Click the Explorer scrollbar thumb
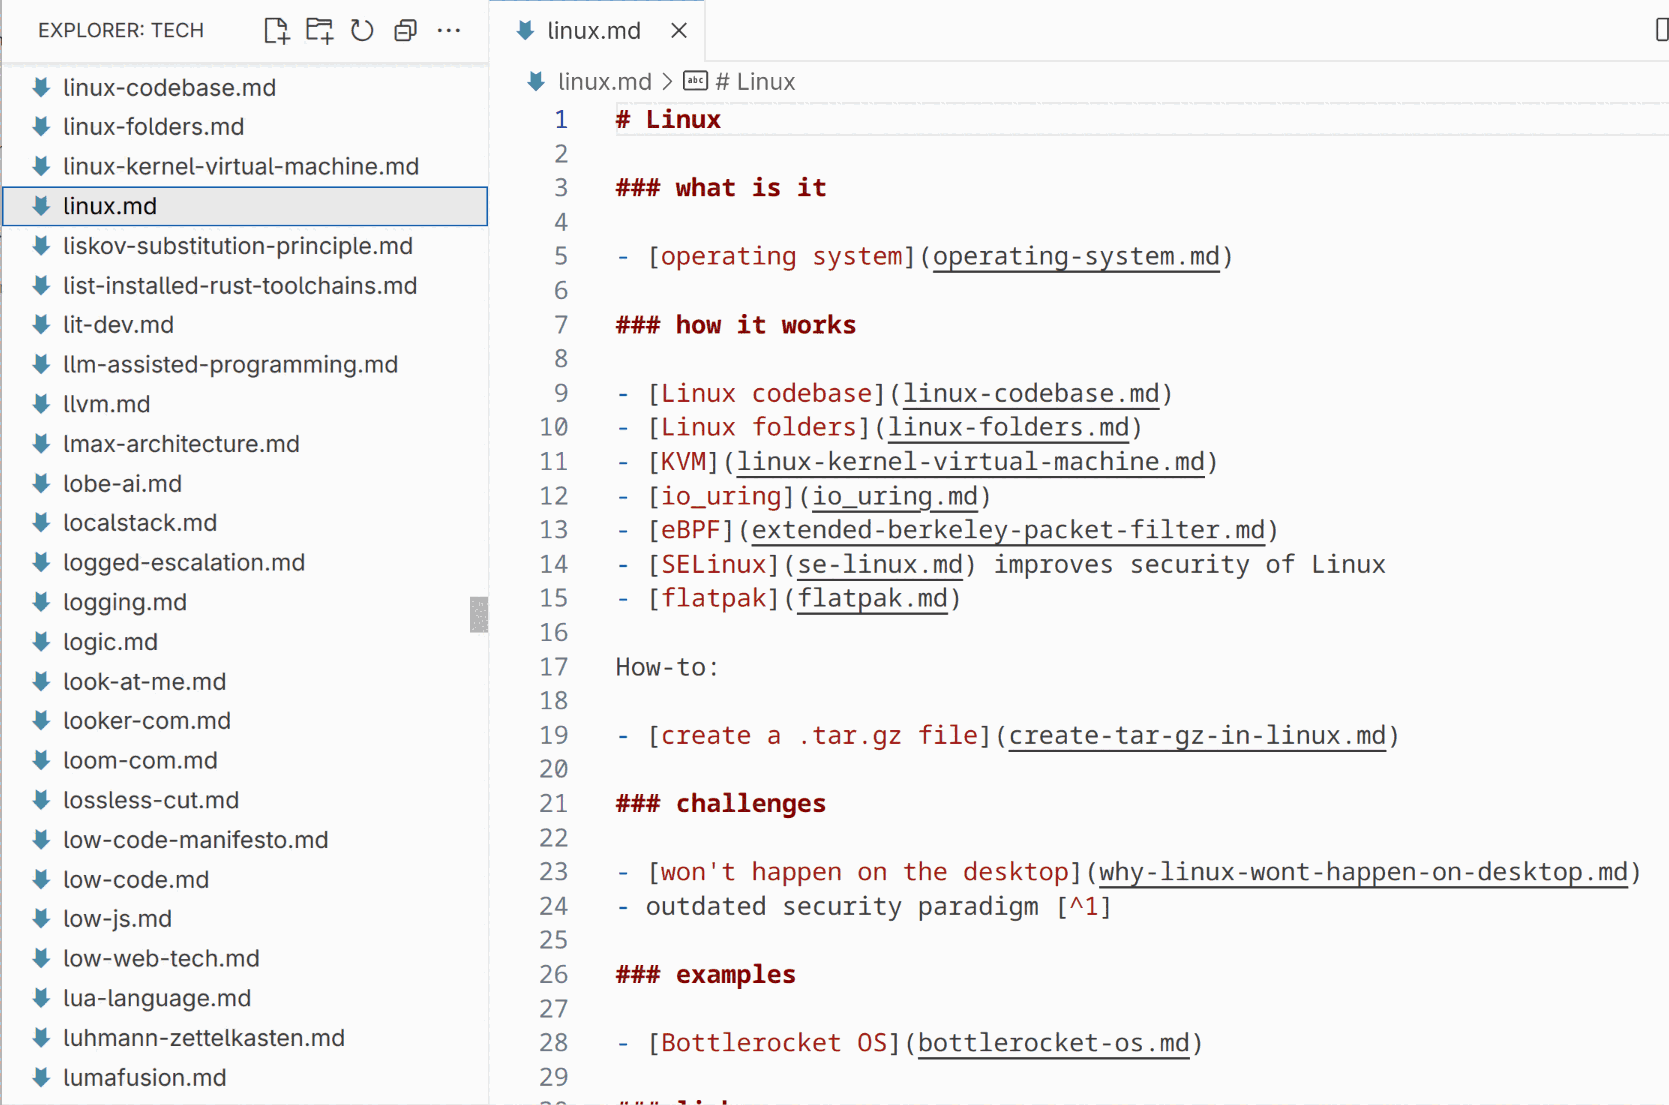This screenshot has width=1669, height=1105. 480,615
